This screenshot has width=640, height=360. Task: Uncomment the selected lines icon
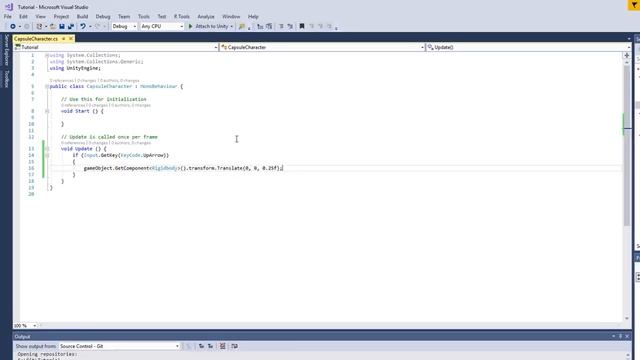[290, 26]
